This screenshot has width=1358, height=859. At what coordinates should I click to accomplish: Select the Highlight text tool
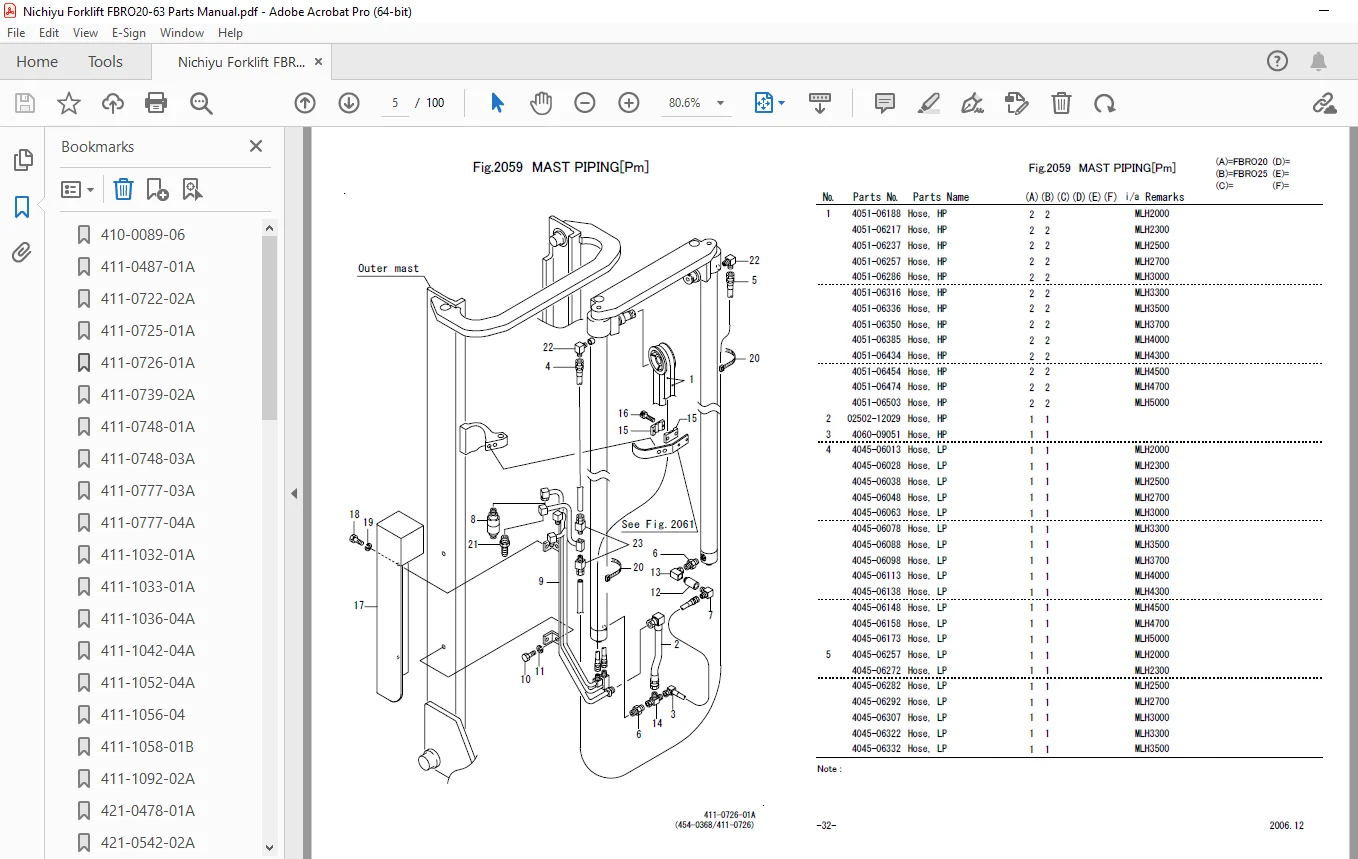(929, 103)
